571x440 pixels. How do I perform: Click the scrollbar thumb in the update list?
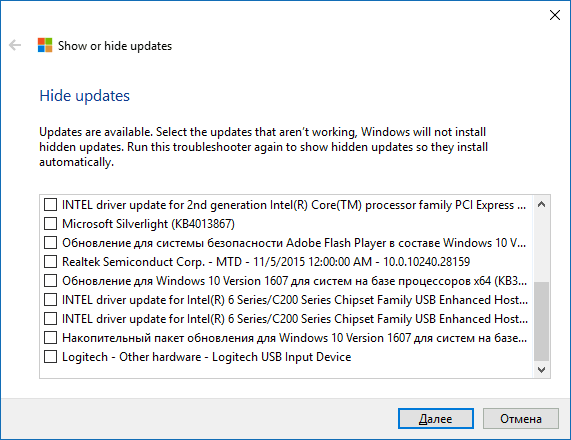541,321
